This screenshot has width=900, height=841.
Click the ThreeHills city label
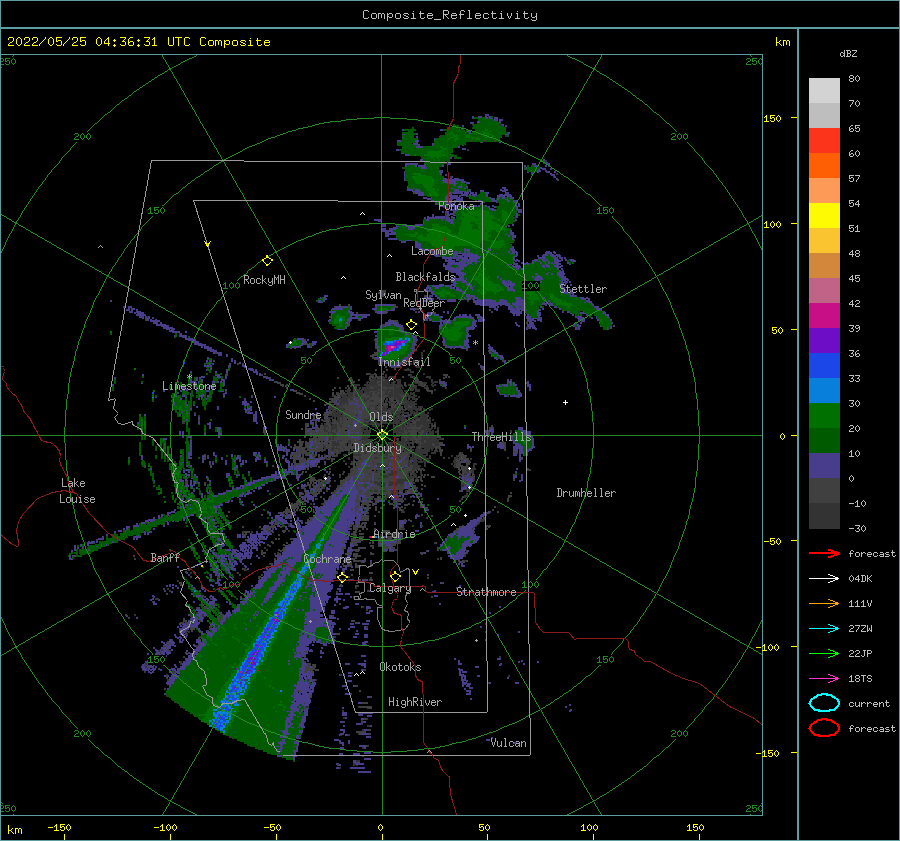502,437
